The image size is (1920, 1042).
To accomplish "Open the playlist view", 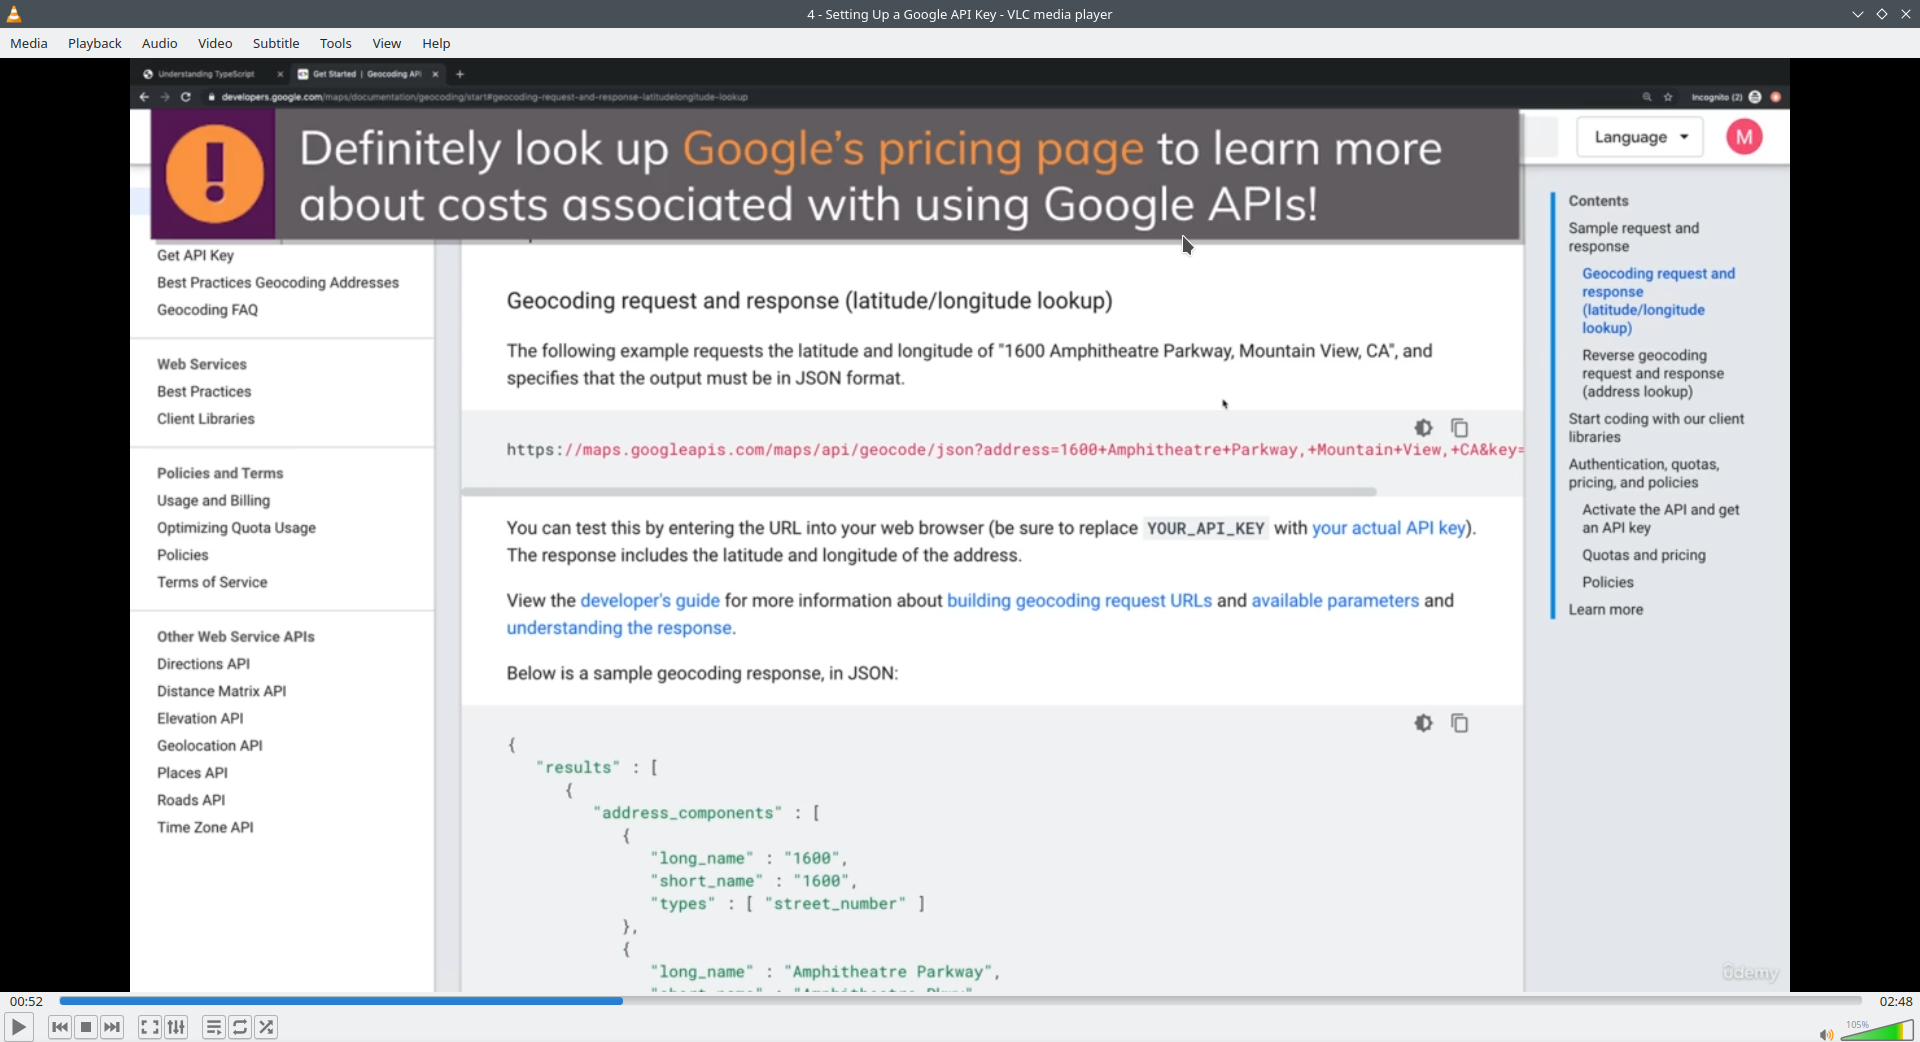I will 213,1027.
